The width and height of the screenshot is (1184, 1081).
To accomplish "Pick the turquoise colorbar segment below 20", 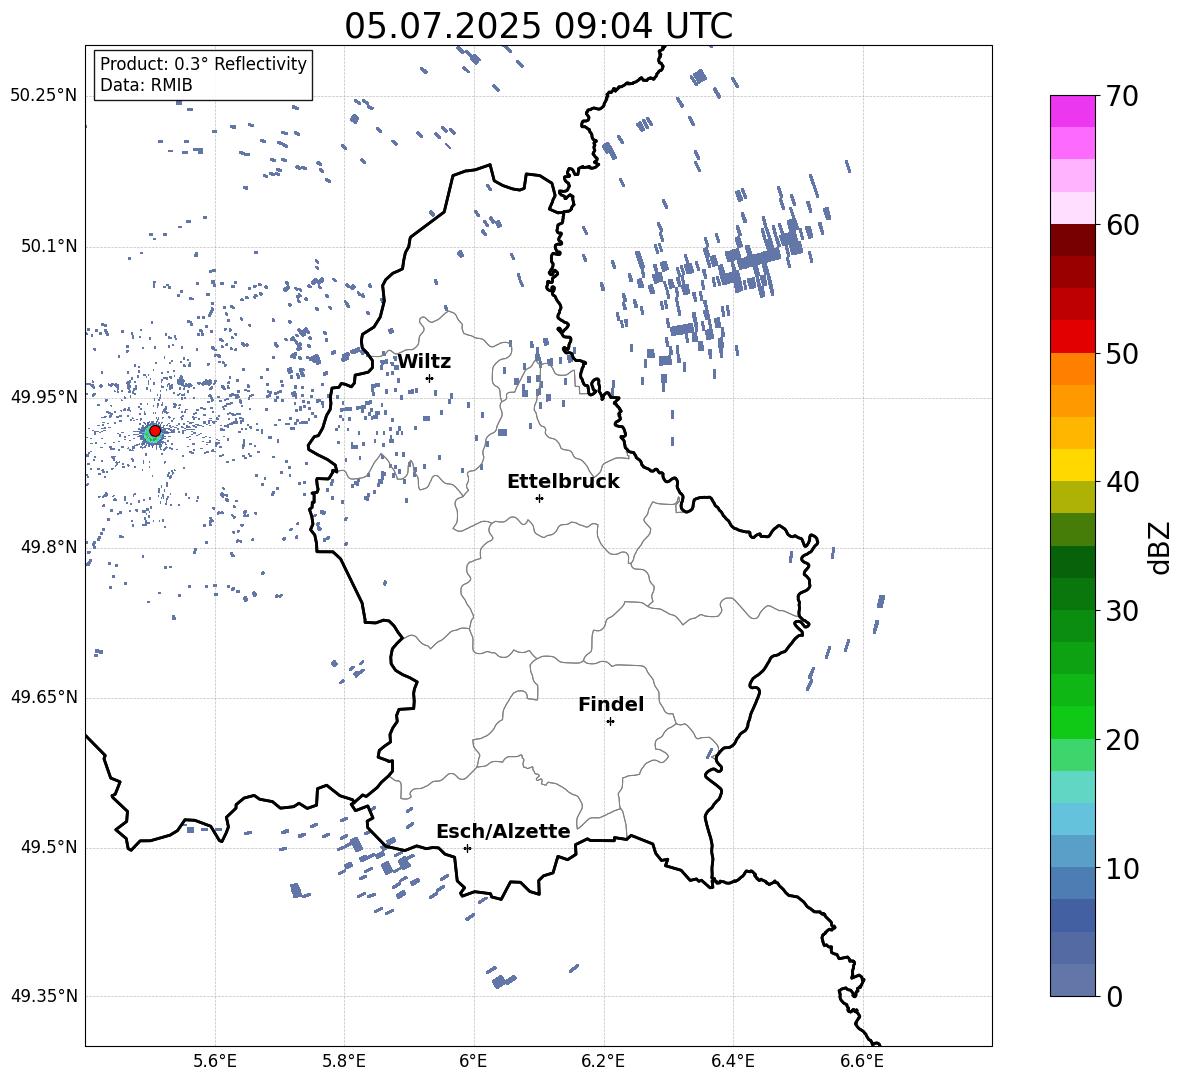I will click(x=1072, y=787).
